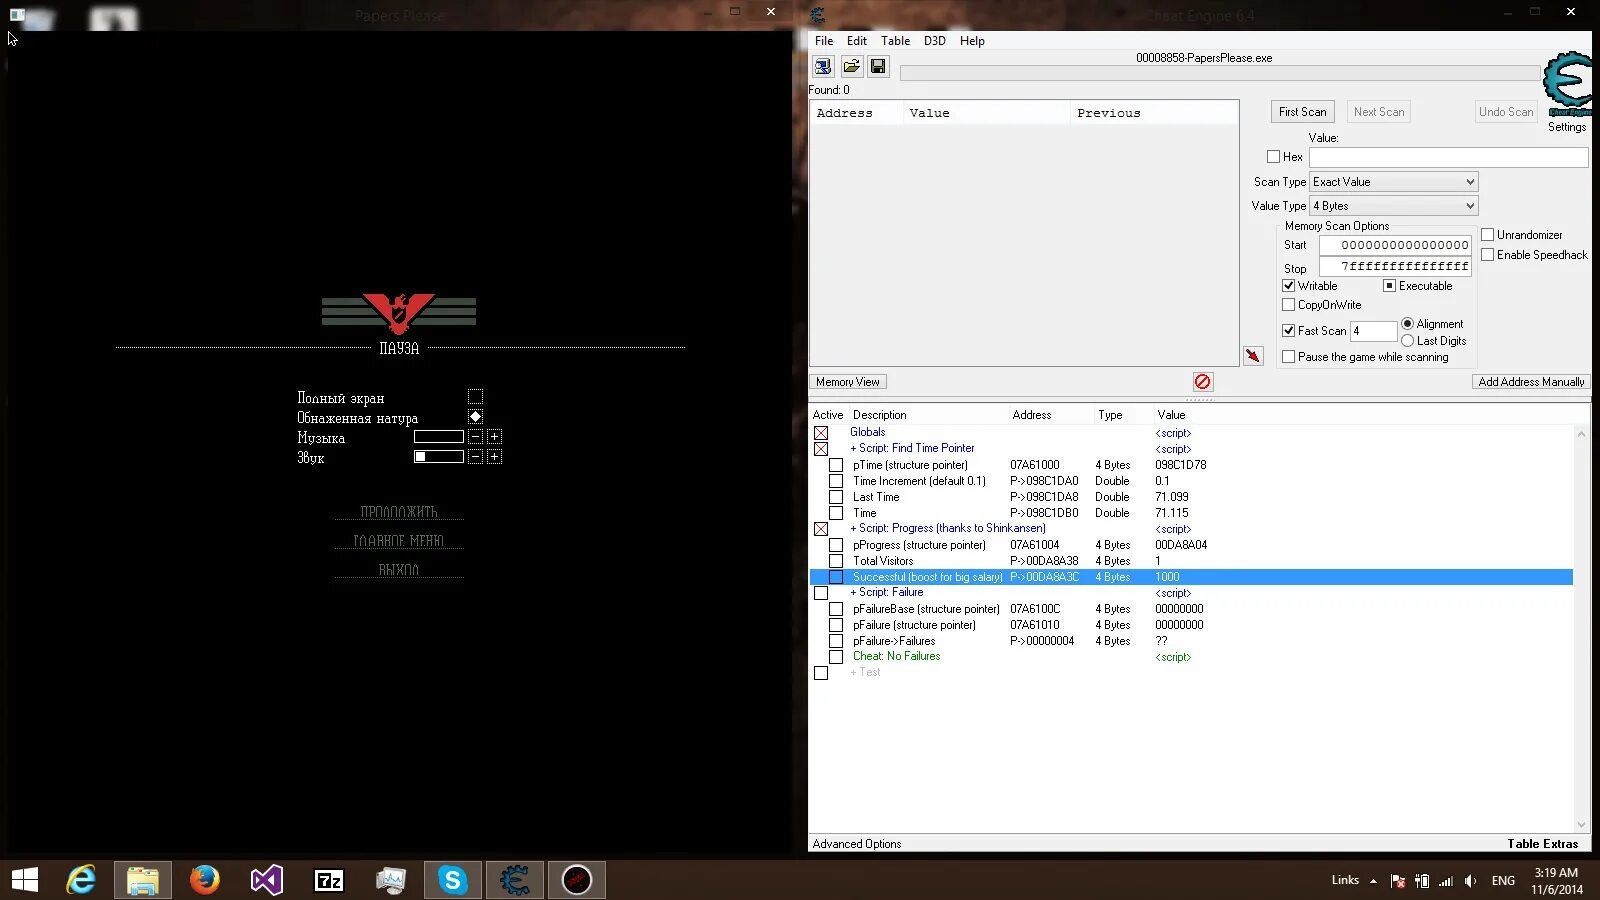The image size is (1600, 900).
Task: Click the Start address field
Action: 1395,245
